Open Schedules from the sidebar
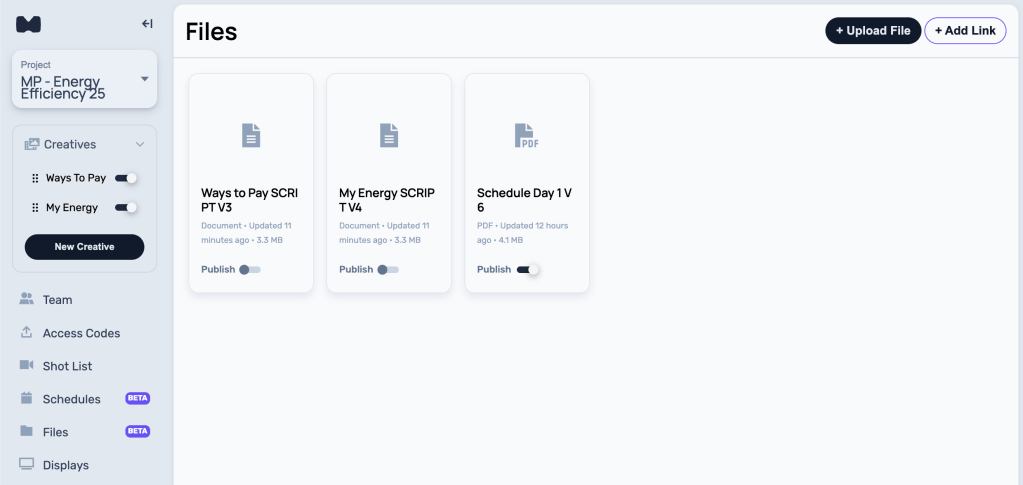Screen dimensions: 1023x485 click(71, 399)
